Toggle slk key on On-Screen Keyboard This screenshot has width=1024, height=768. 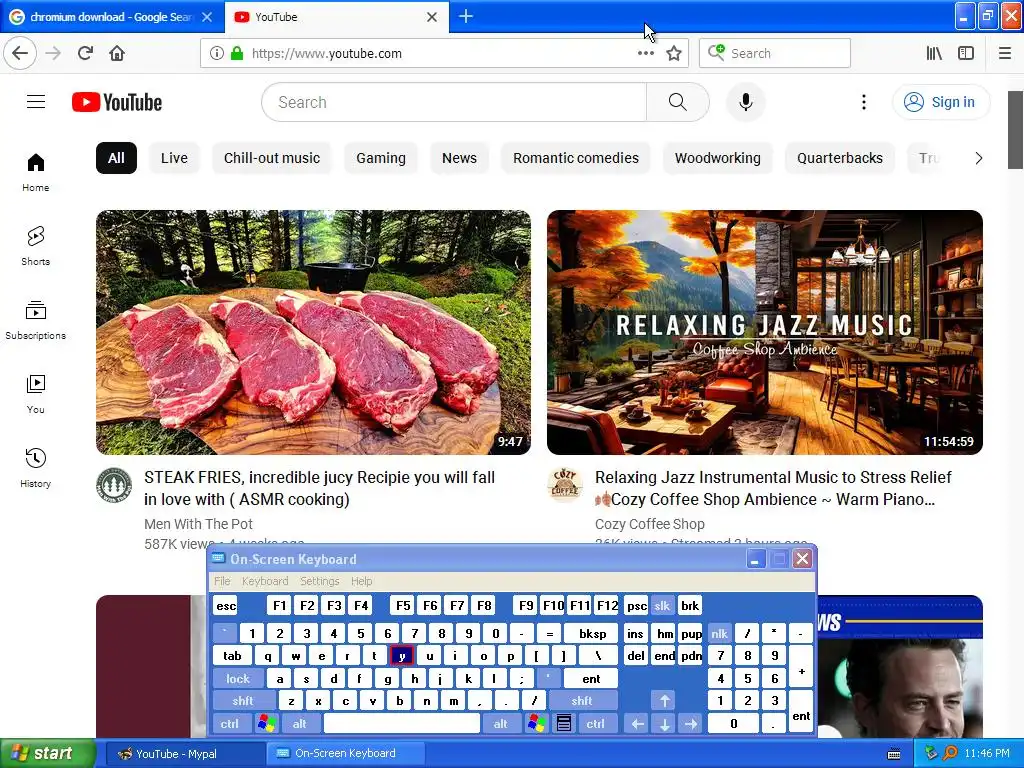pos(662,605)
